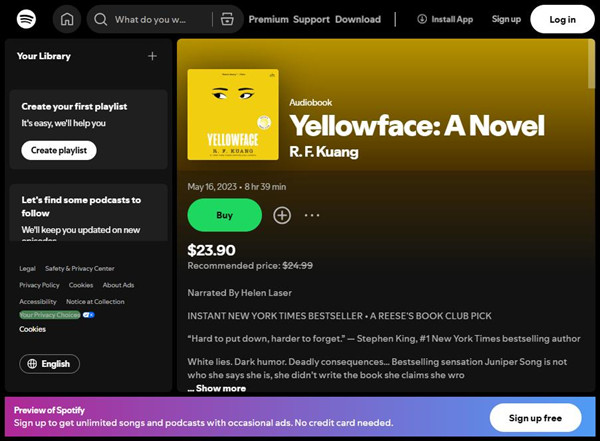
Task: Open Cookies link beside Privacy Policy
Action: click(81, 285)
